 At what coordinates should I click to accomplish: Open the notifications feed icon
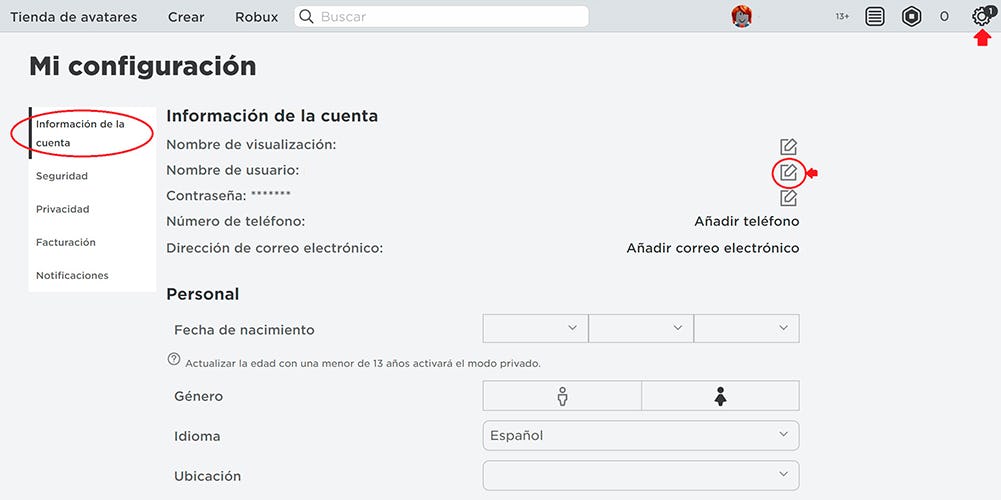[x=875, y=16]
